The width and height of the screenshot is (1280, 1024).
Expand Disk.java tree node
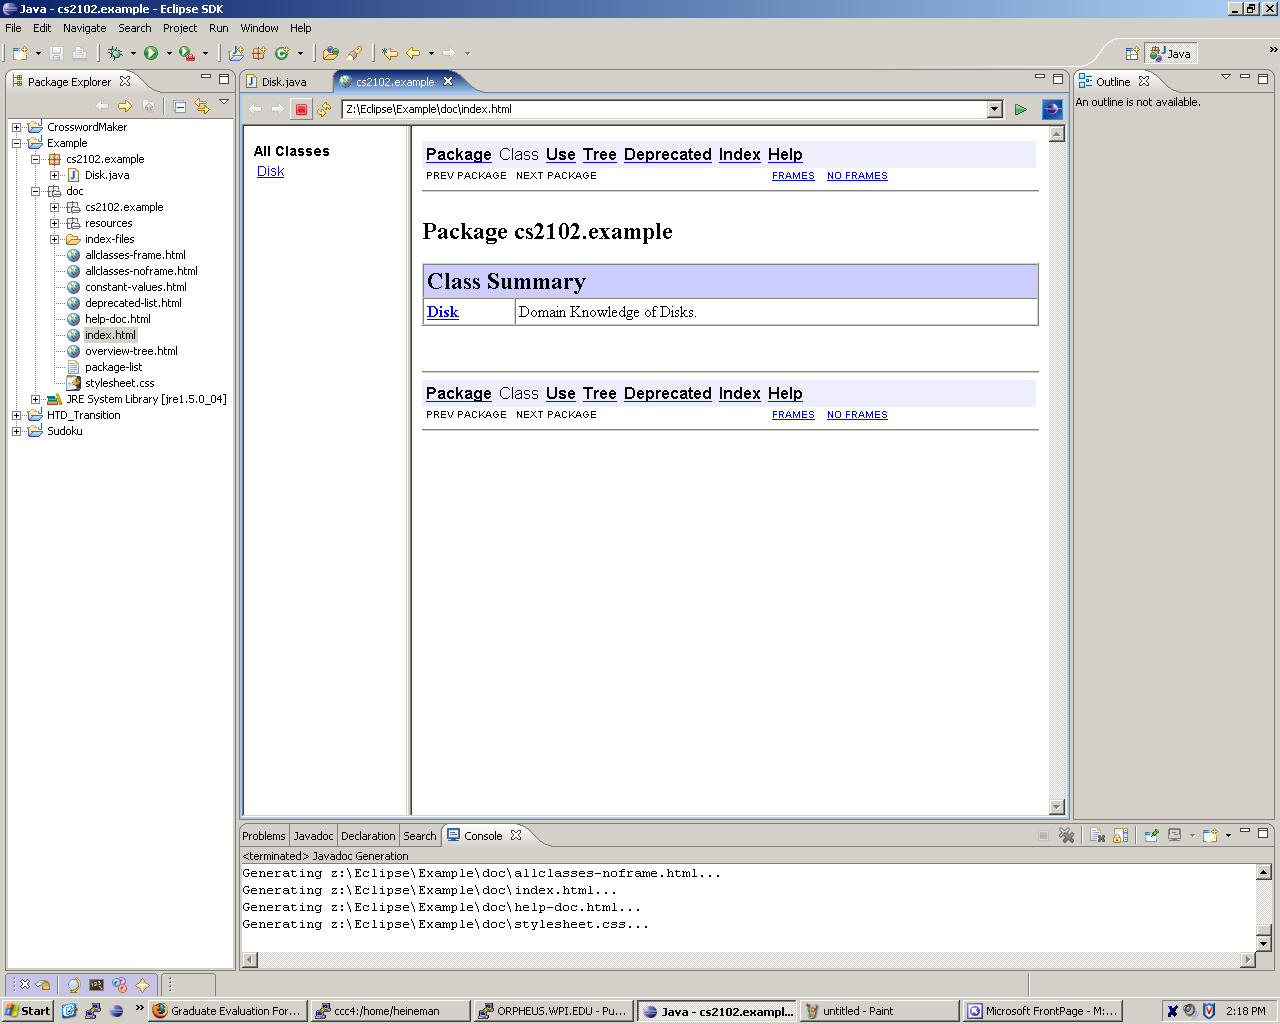54,175
